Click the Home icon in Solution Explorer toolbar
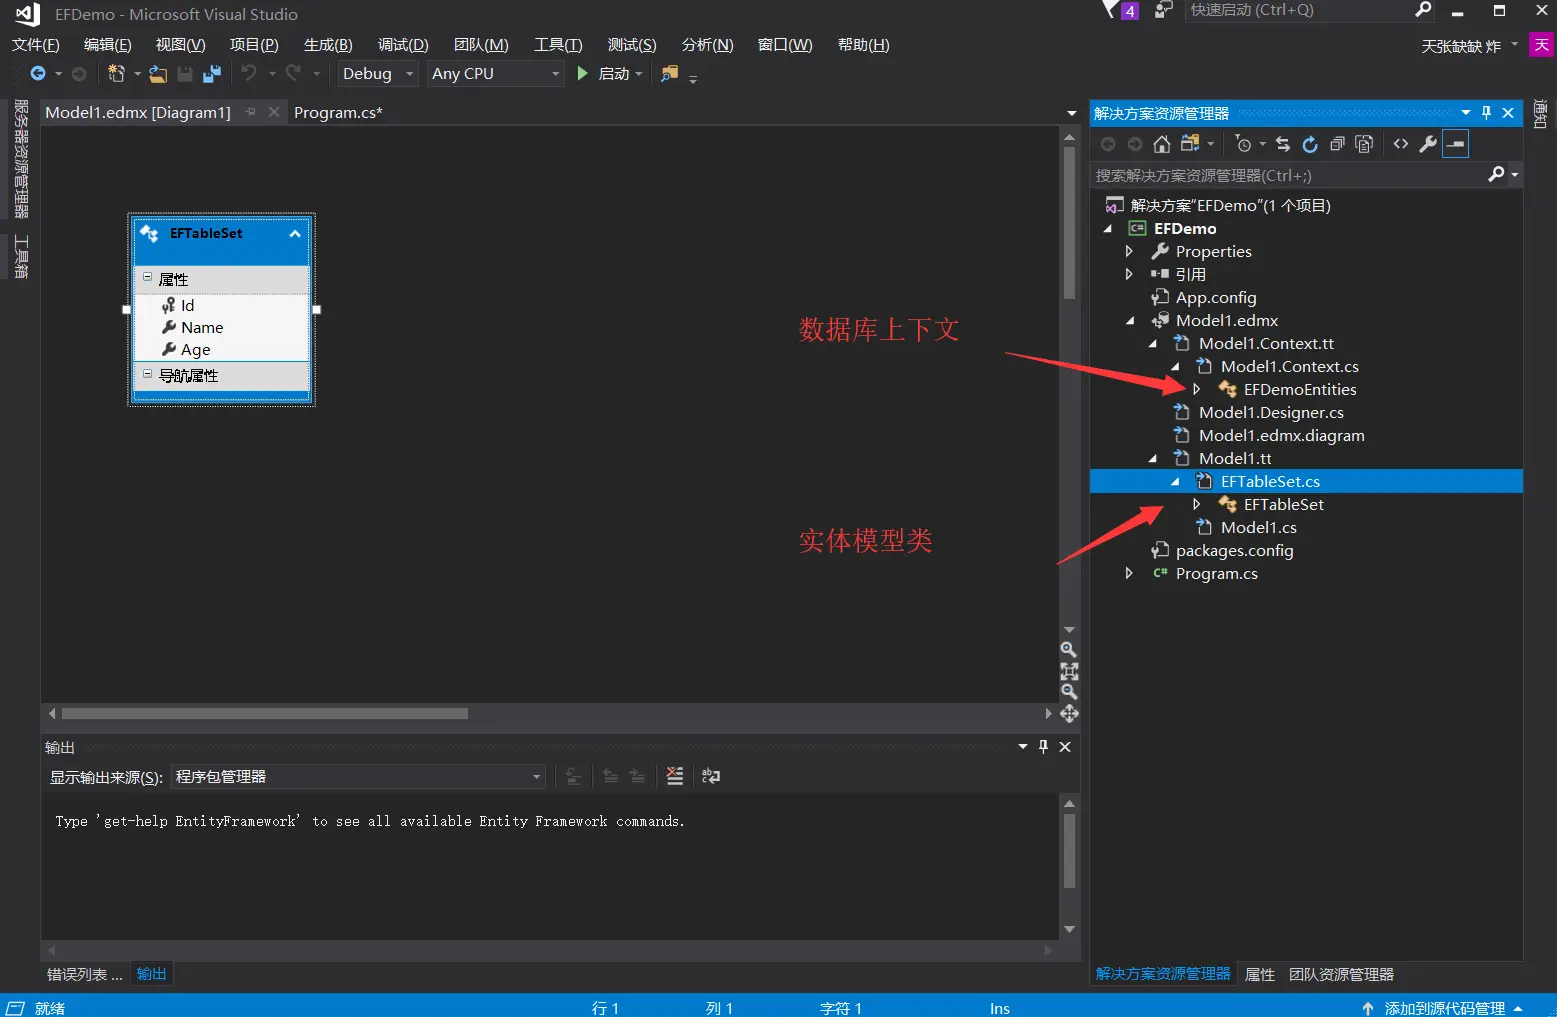The image size is (1557, 1017). pyautogui.click(x=1161, y=144)
